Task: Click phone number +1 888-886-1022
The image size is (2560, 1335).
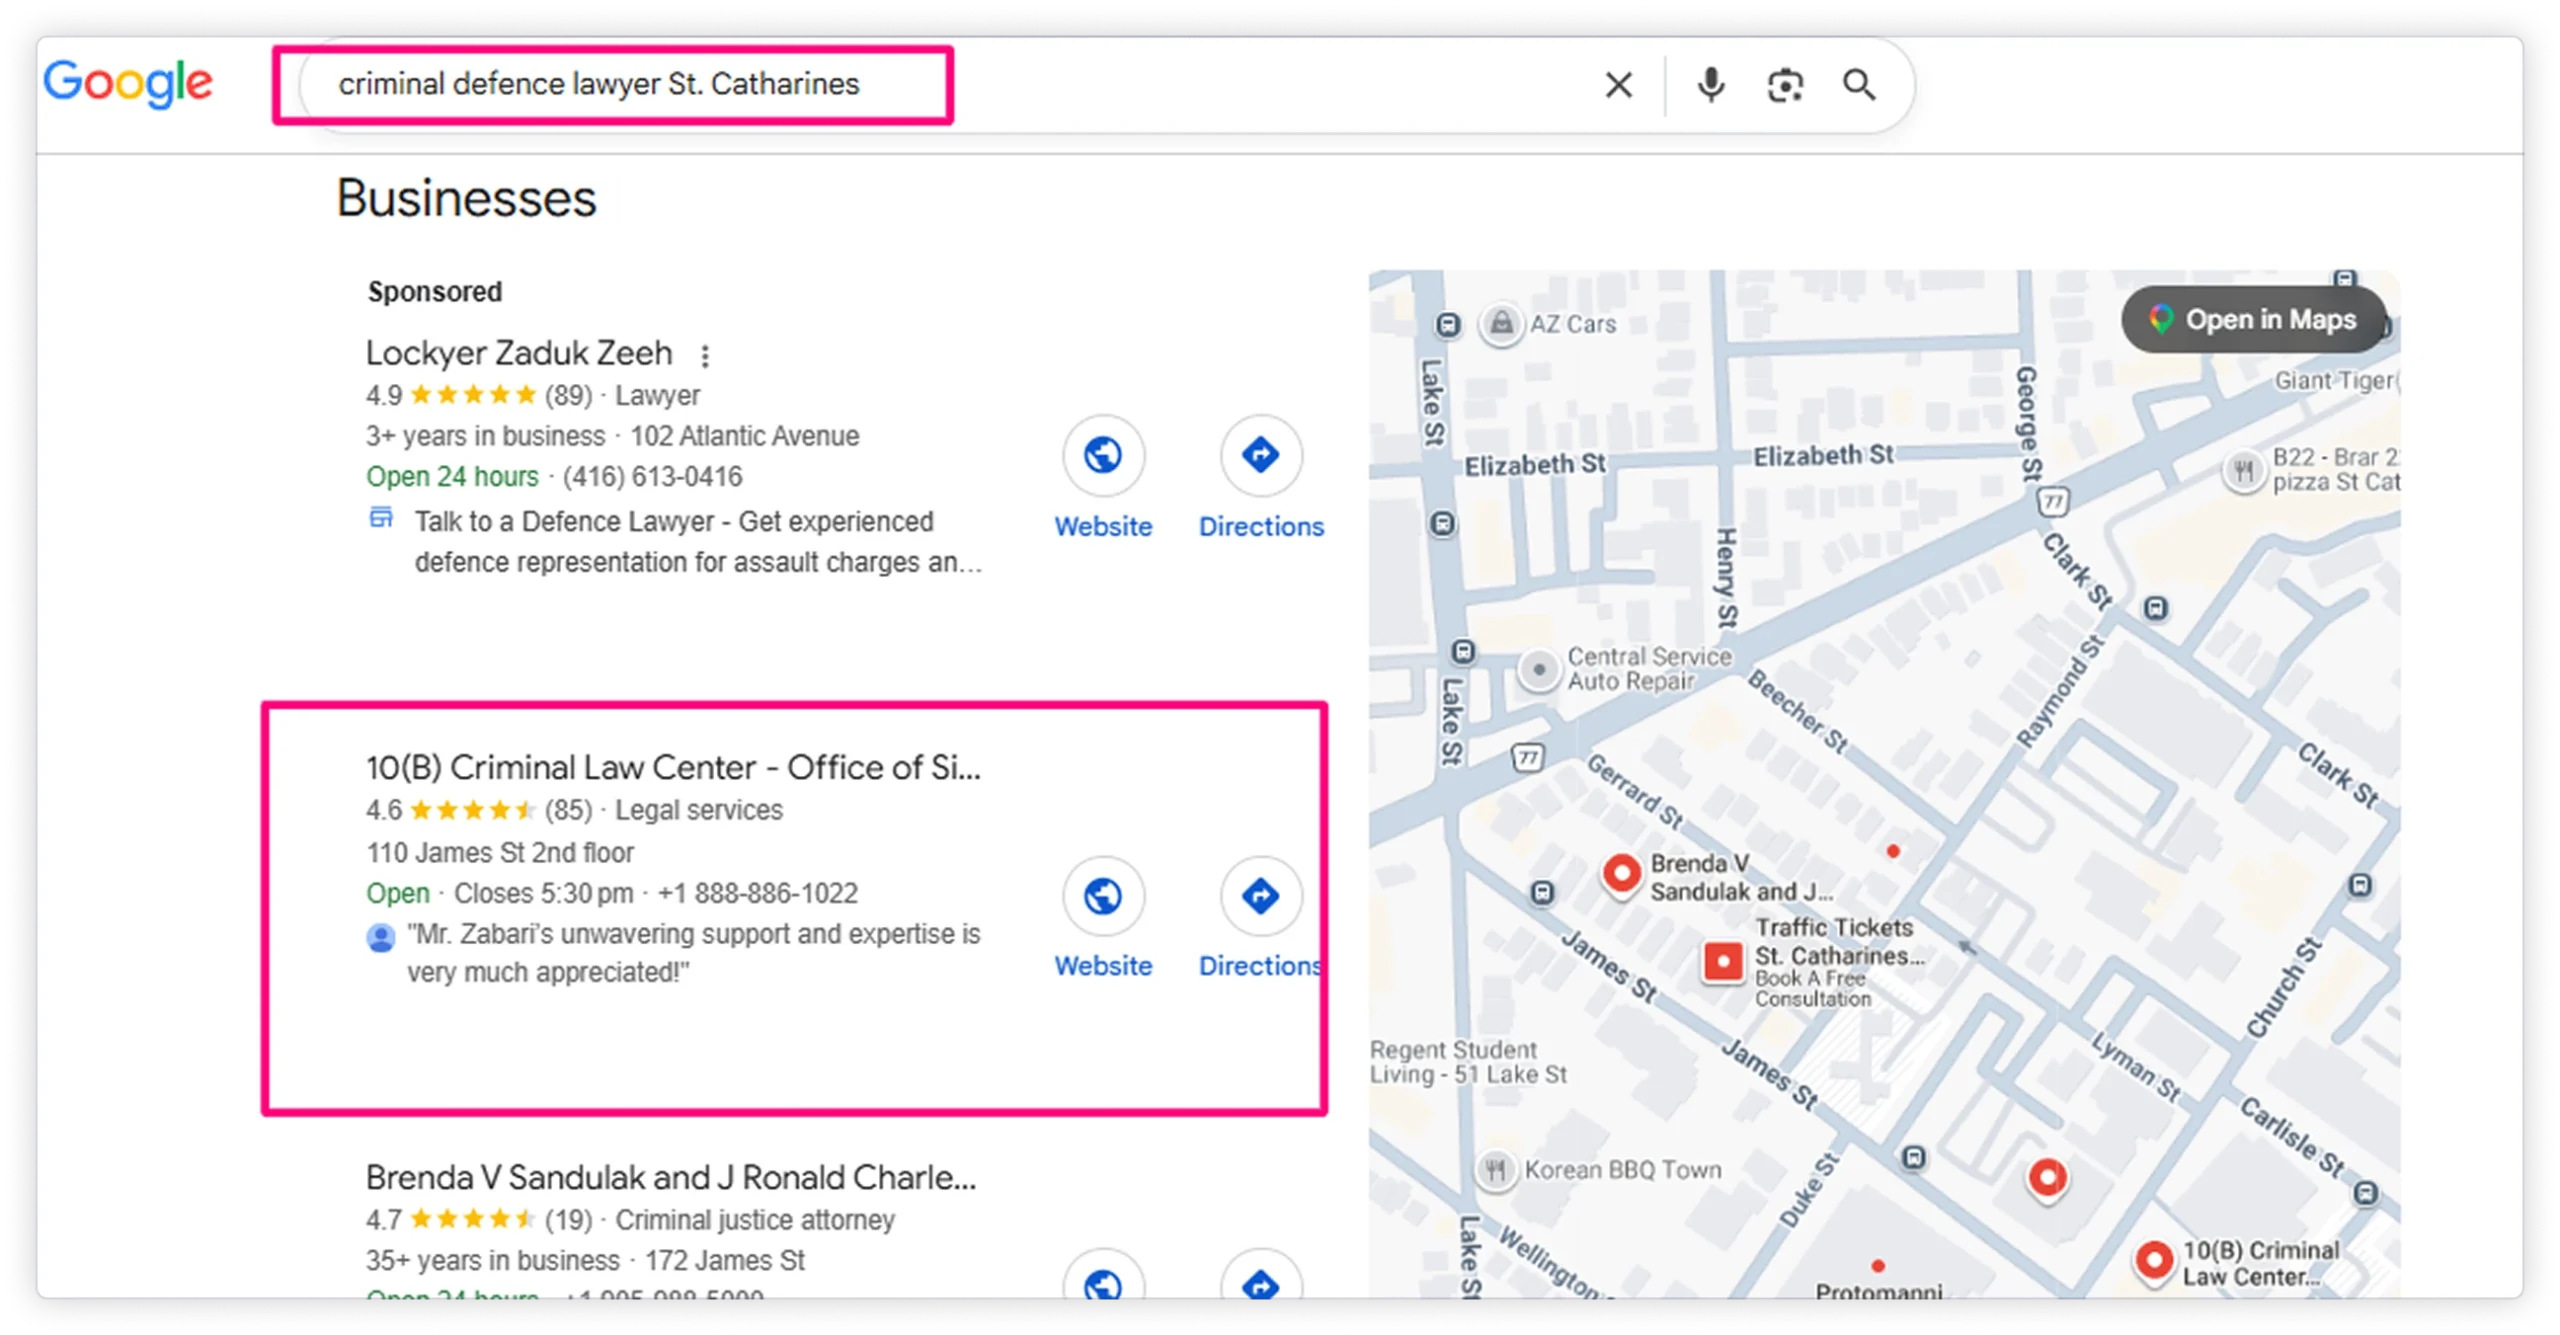Action: [x=757, y=893]
